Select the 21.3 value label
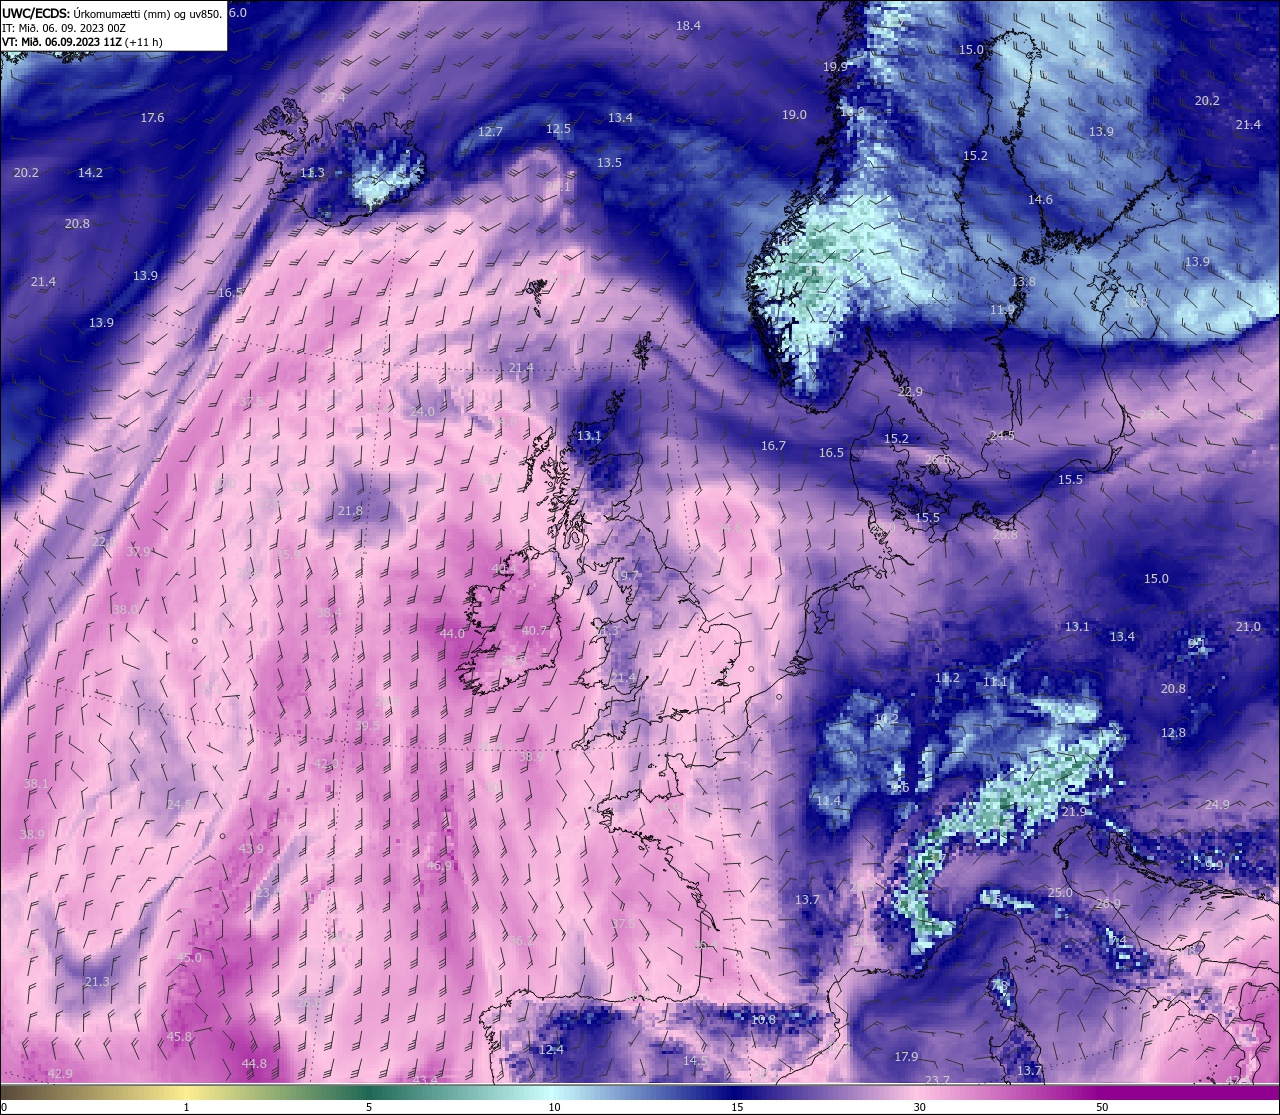This screenshot has height=1115, width=1280. pos(97,982)
